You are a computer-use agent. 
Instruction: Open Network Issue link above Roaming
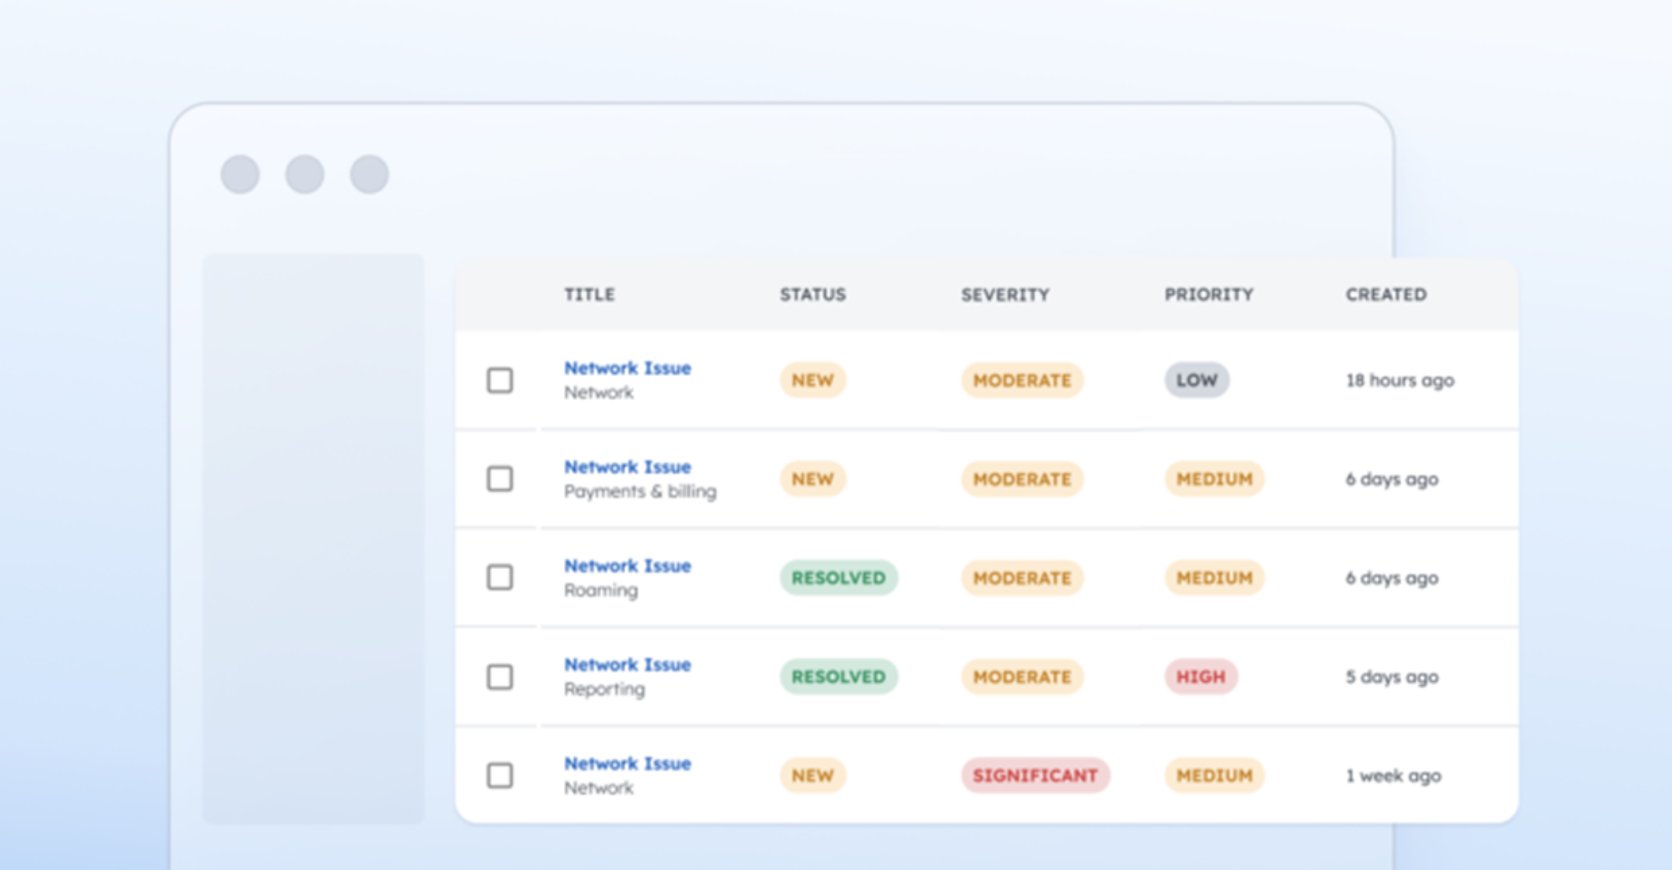(627, 566)
